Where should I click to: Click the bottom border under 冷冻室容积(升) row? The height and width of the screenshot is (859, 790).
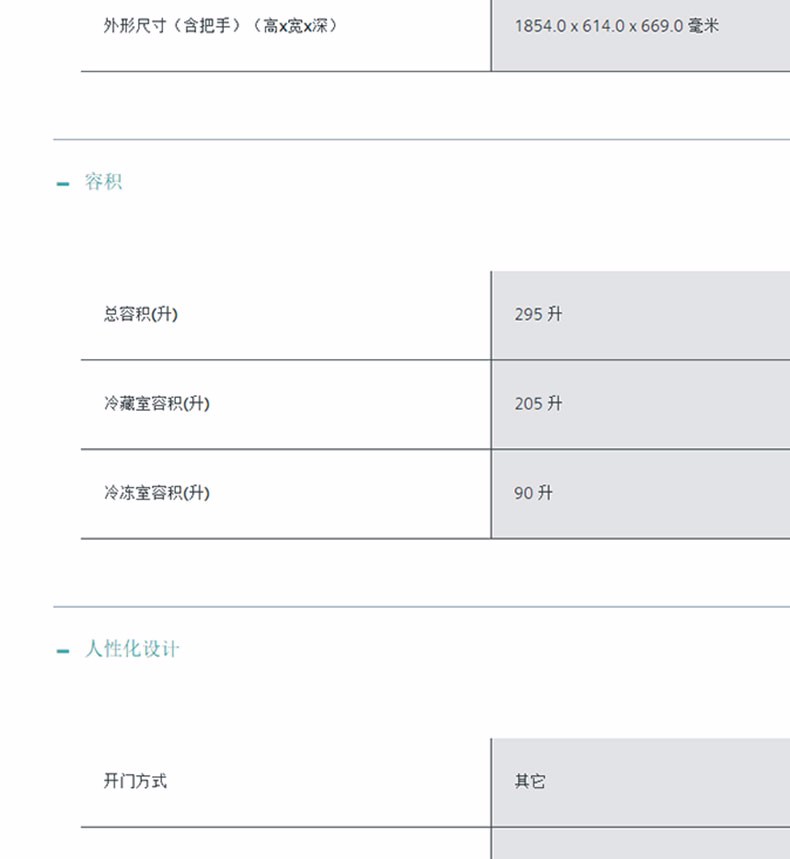coord(285,538)
